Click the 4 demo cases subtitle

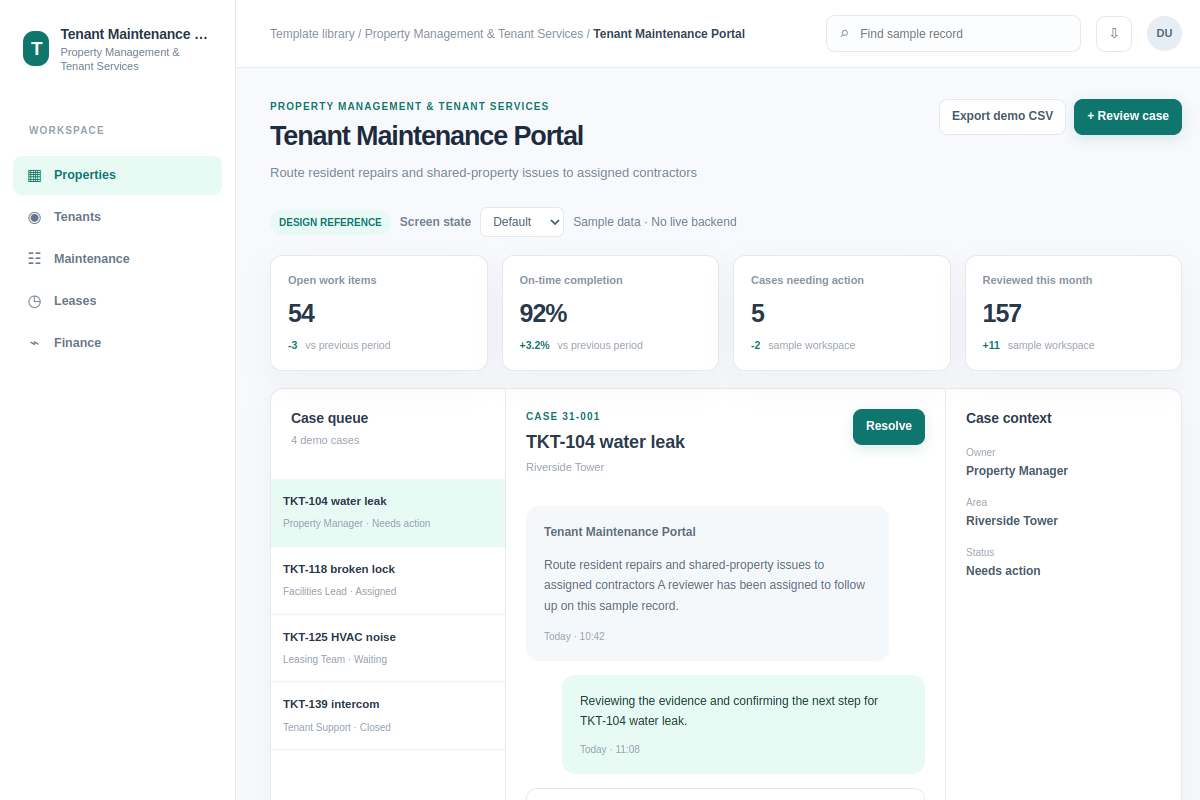pos(325,440)
